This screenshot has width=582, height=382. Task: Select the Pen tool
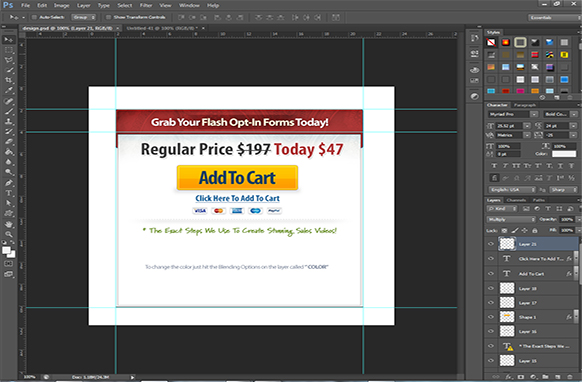8,183
